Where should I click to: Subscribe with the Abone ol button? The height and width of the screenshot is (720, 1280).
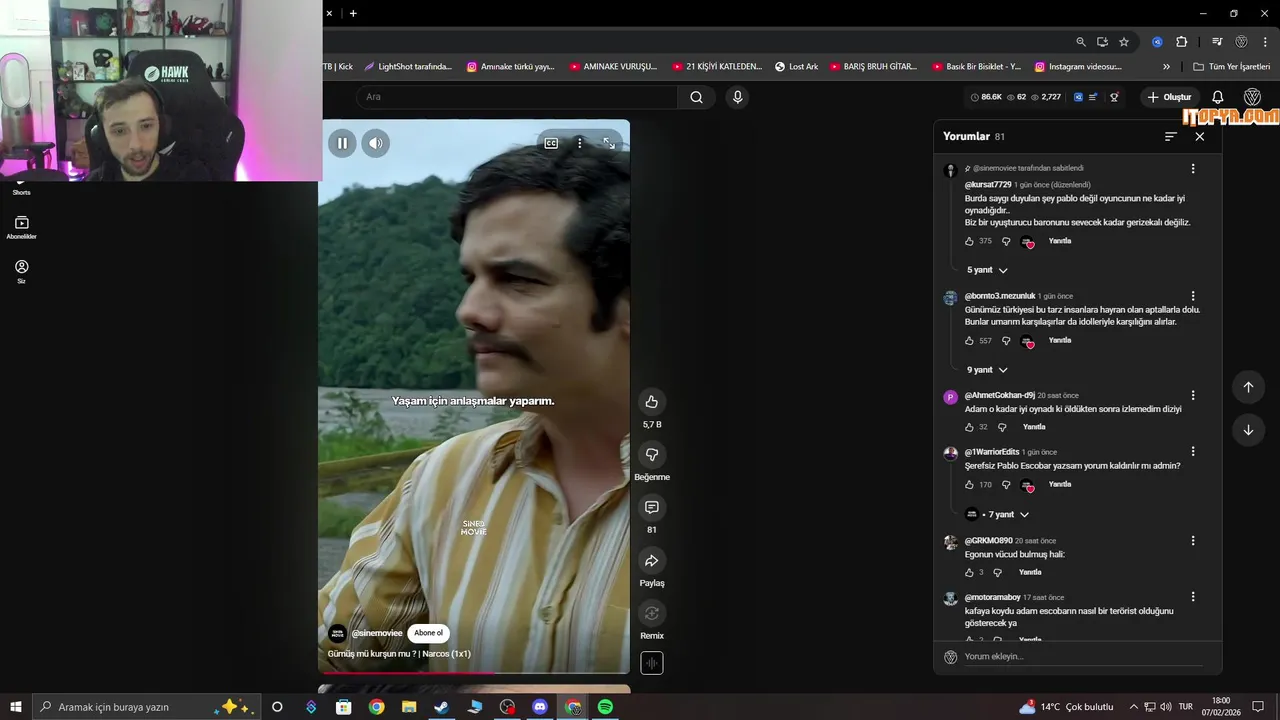(428, 633)
